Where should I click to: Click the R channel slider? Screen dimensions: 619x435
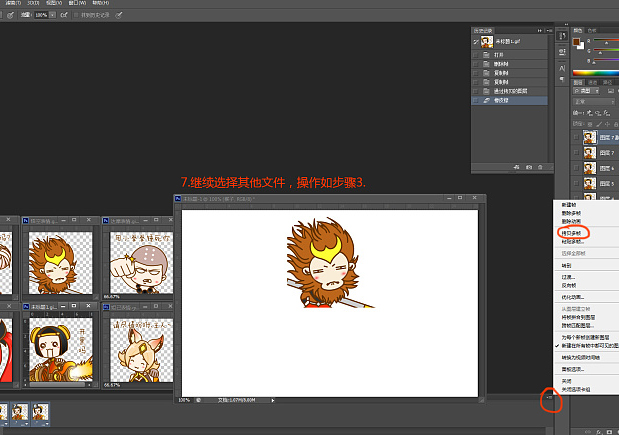click(606, 41)
